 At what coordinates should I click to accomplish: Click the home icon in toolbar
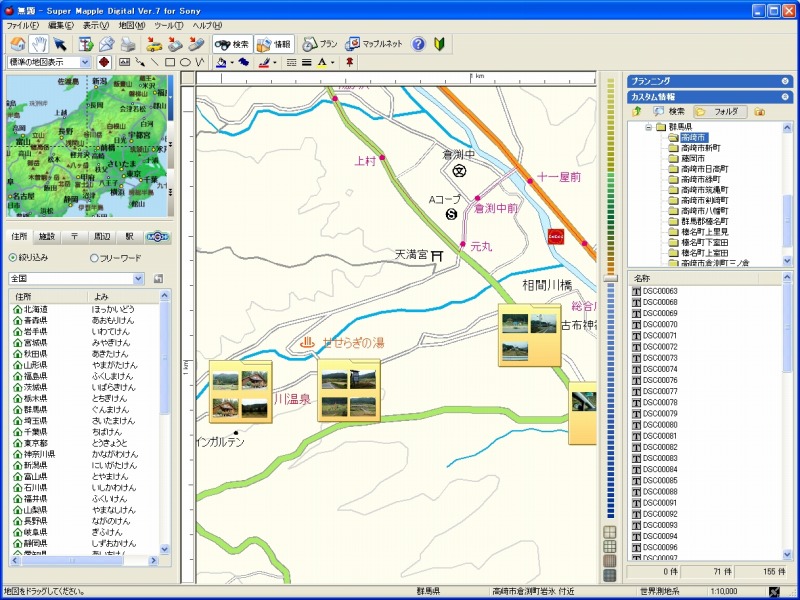point(17,44)
